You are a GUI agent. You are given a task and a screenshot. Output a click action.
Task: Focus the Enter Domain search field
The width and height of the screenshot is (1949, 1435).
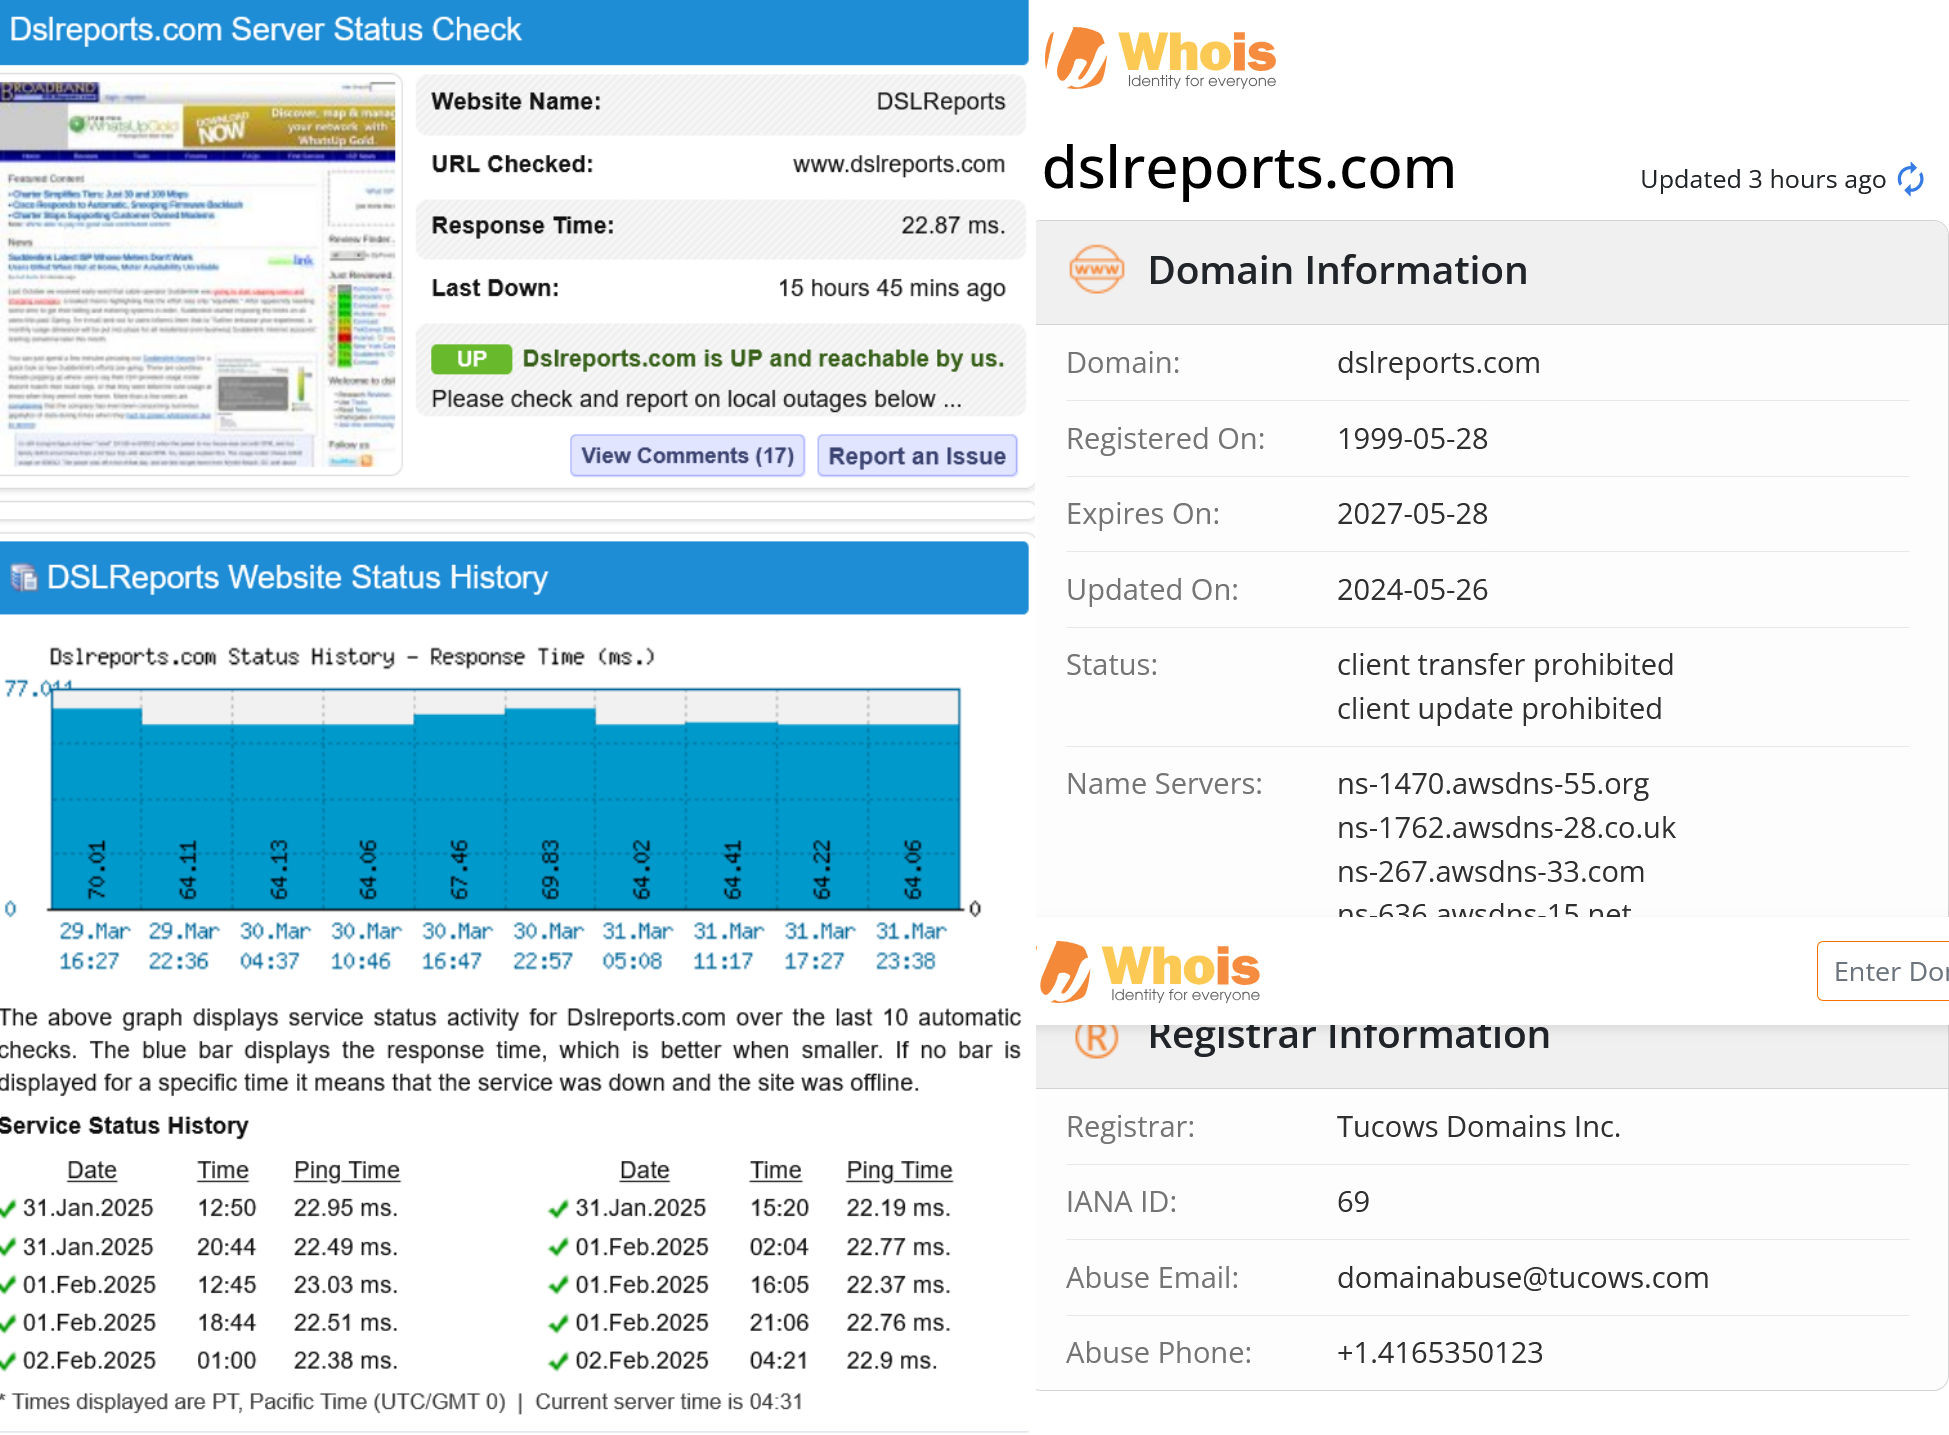tap(1883, 971)
